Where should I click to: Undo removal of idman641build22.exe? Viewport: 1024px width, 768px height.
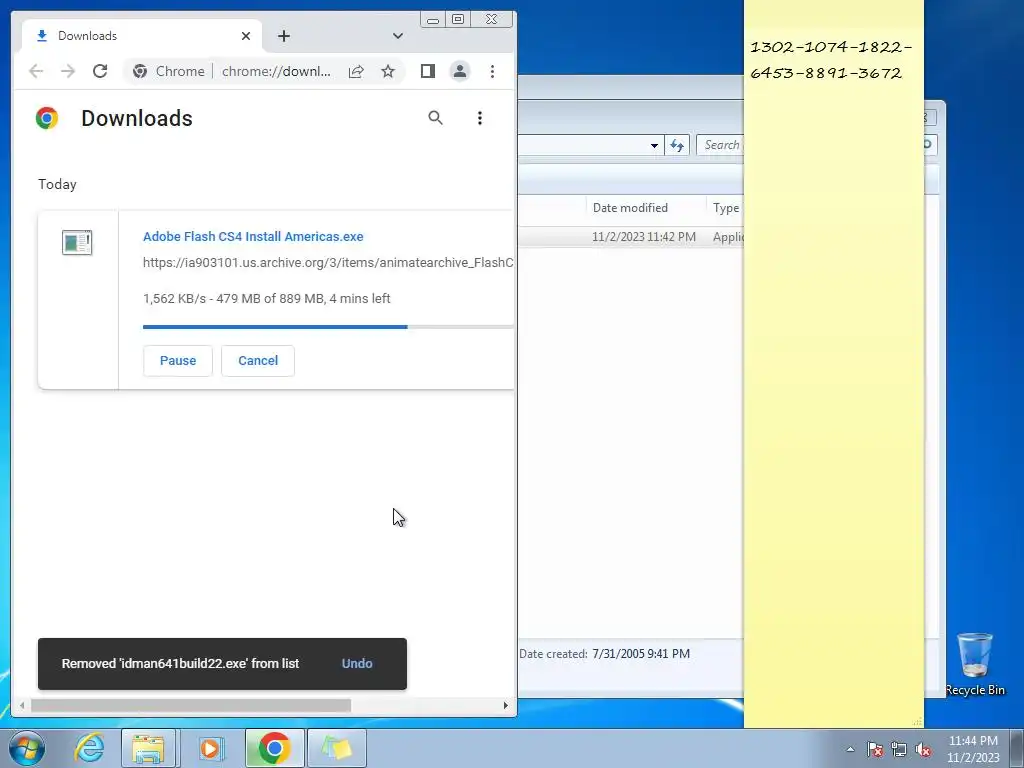click(x=357, y=664)
